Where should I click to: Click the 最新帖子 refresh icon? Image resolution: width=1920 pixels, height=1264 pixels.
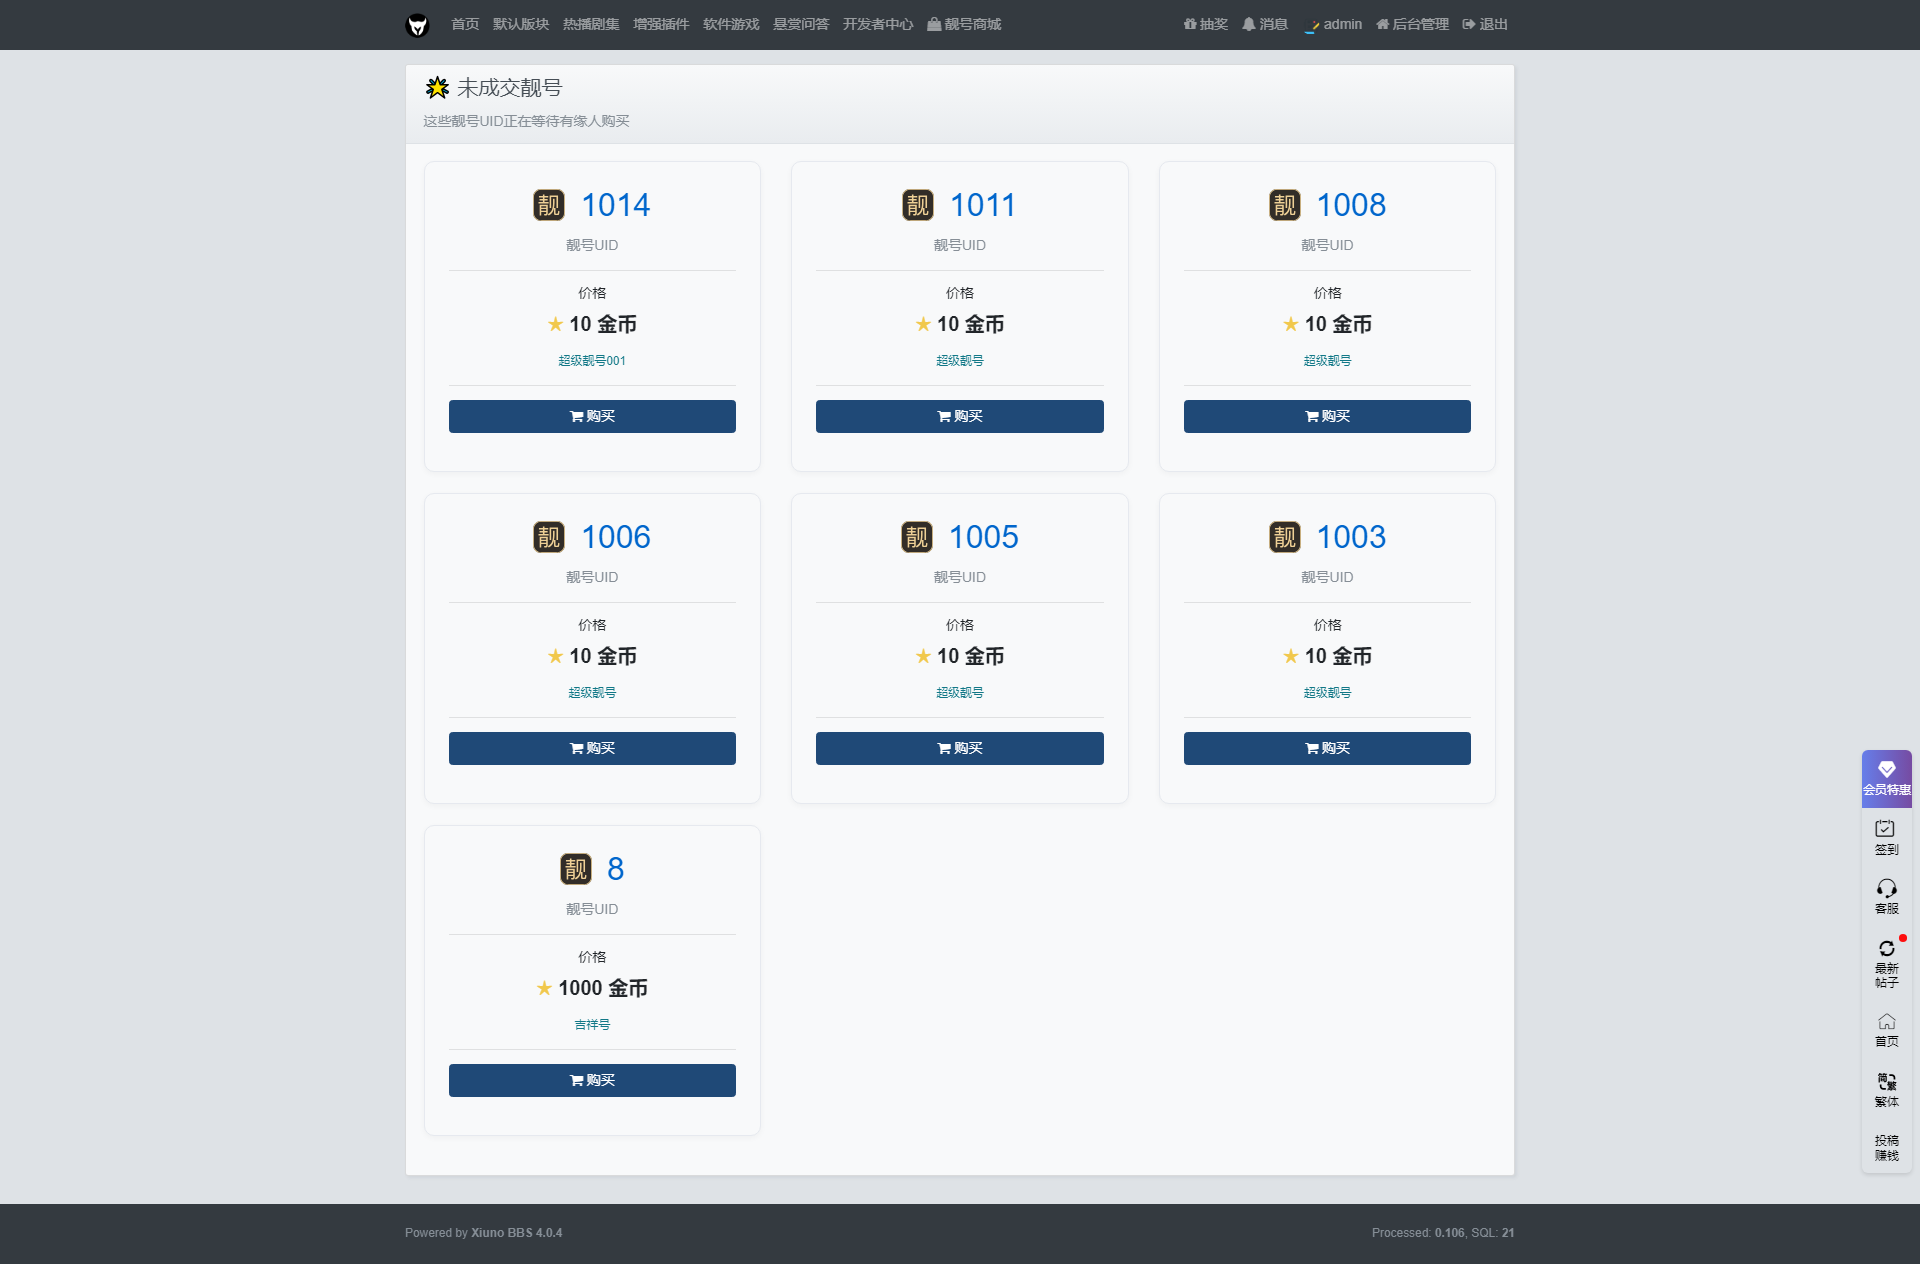(1886, 963)
